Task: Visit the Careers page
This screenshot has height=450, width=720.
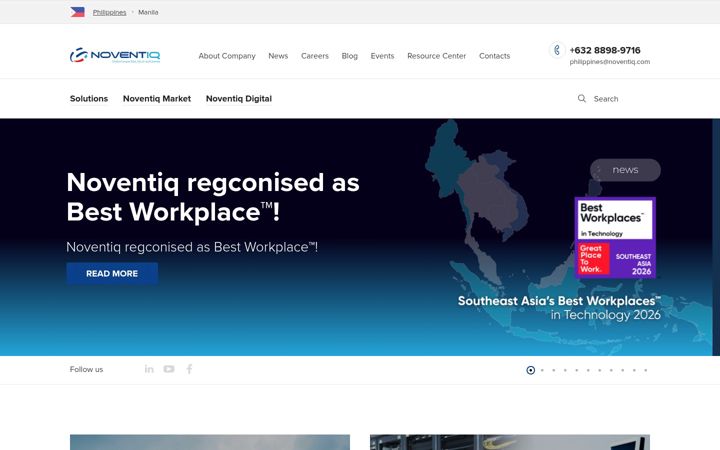Action: click(x=315, y=56)
